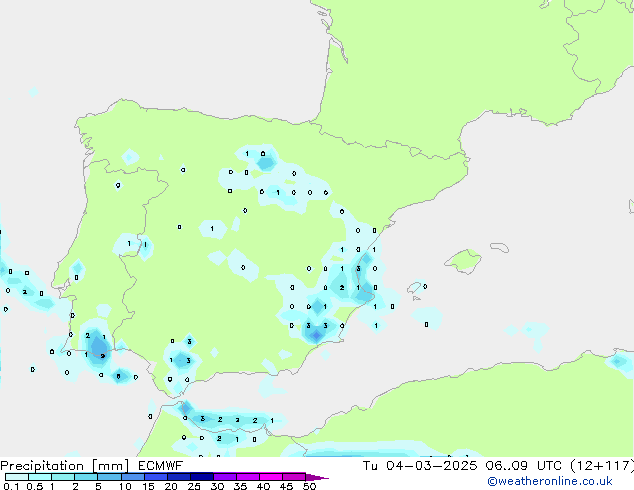Click the weatheronline.co.uk copyright link
Screen dimensions: 634x490
point(556,481)
